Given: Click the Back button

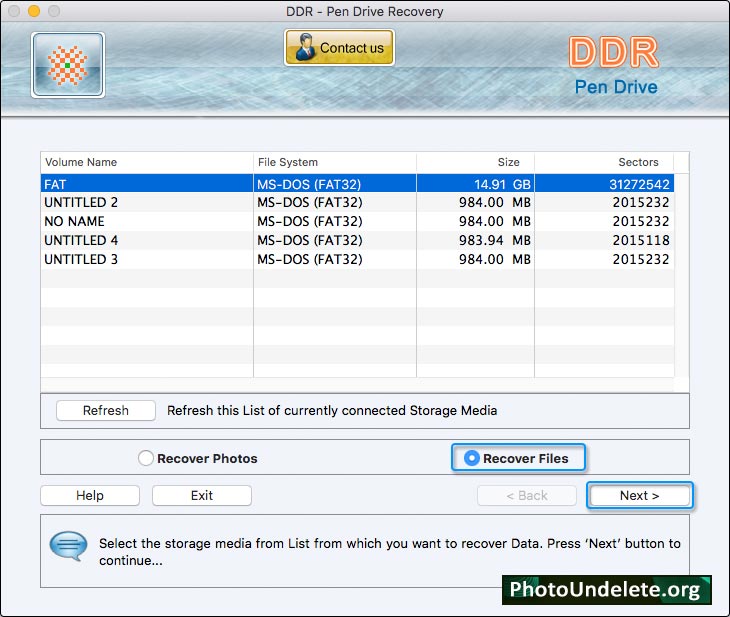Looking at the screenshot, I should (x=527, y=495).
